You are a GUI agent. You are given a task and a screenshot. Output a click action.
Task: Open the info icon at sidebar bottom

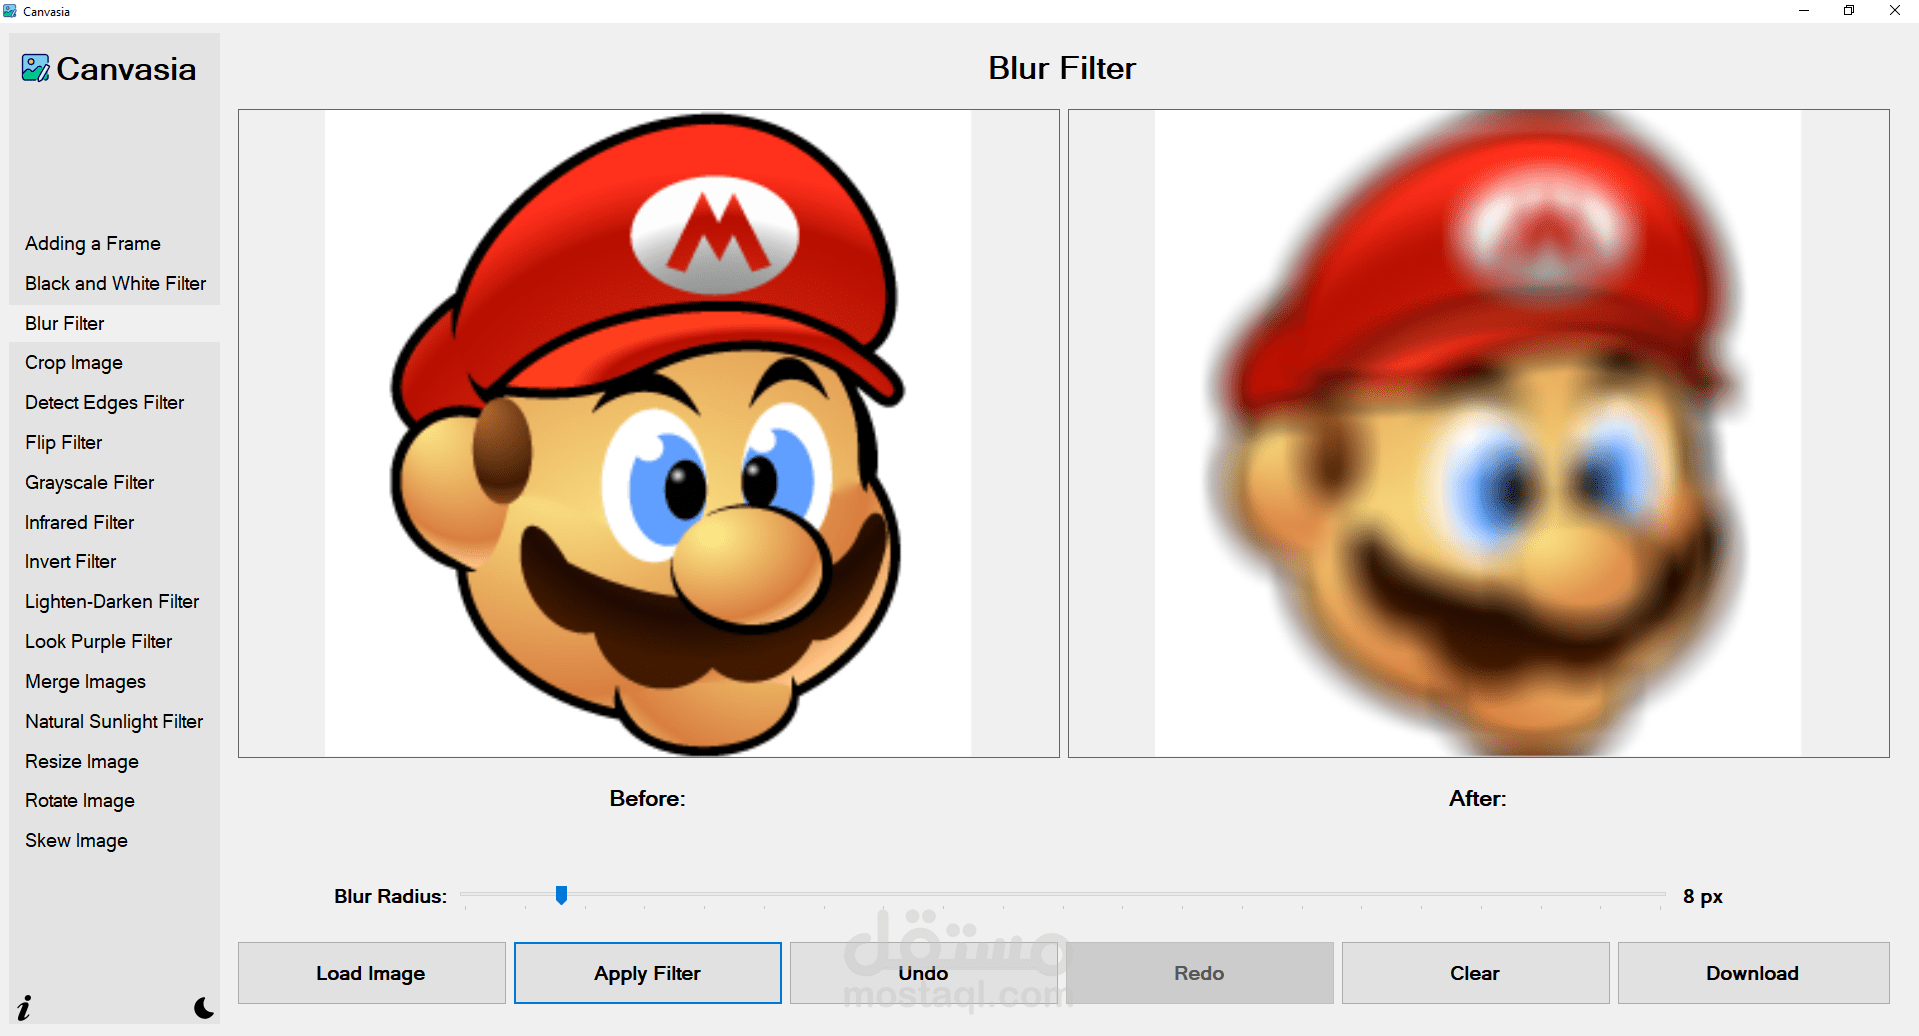pos(24,1007)
